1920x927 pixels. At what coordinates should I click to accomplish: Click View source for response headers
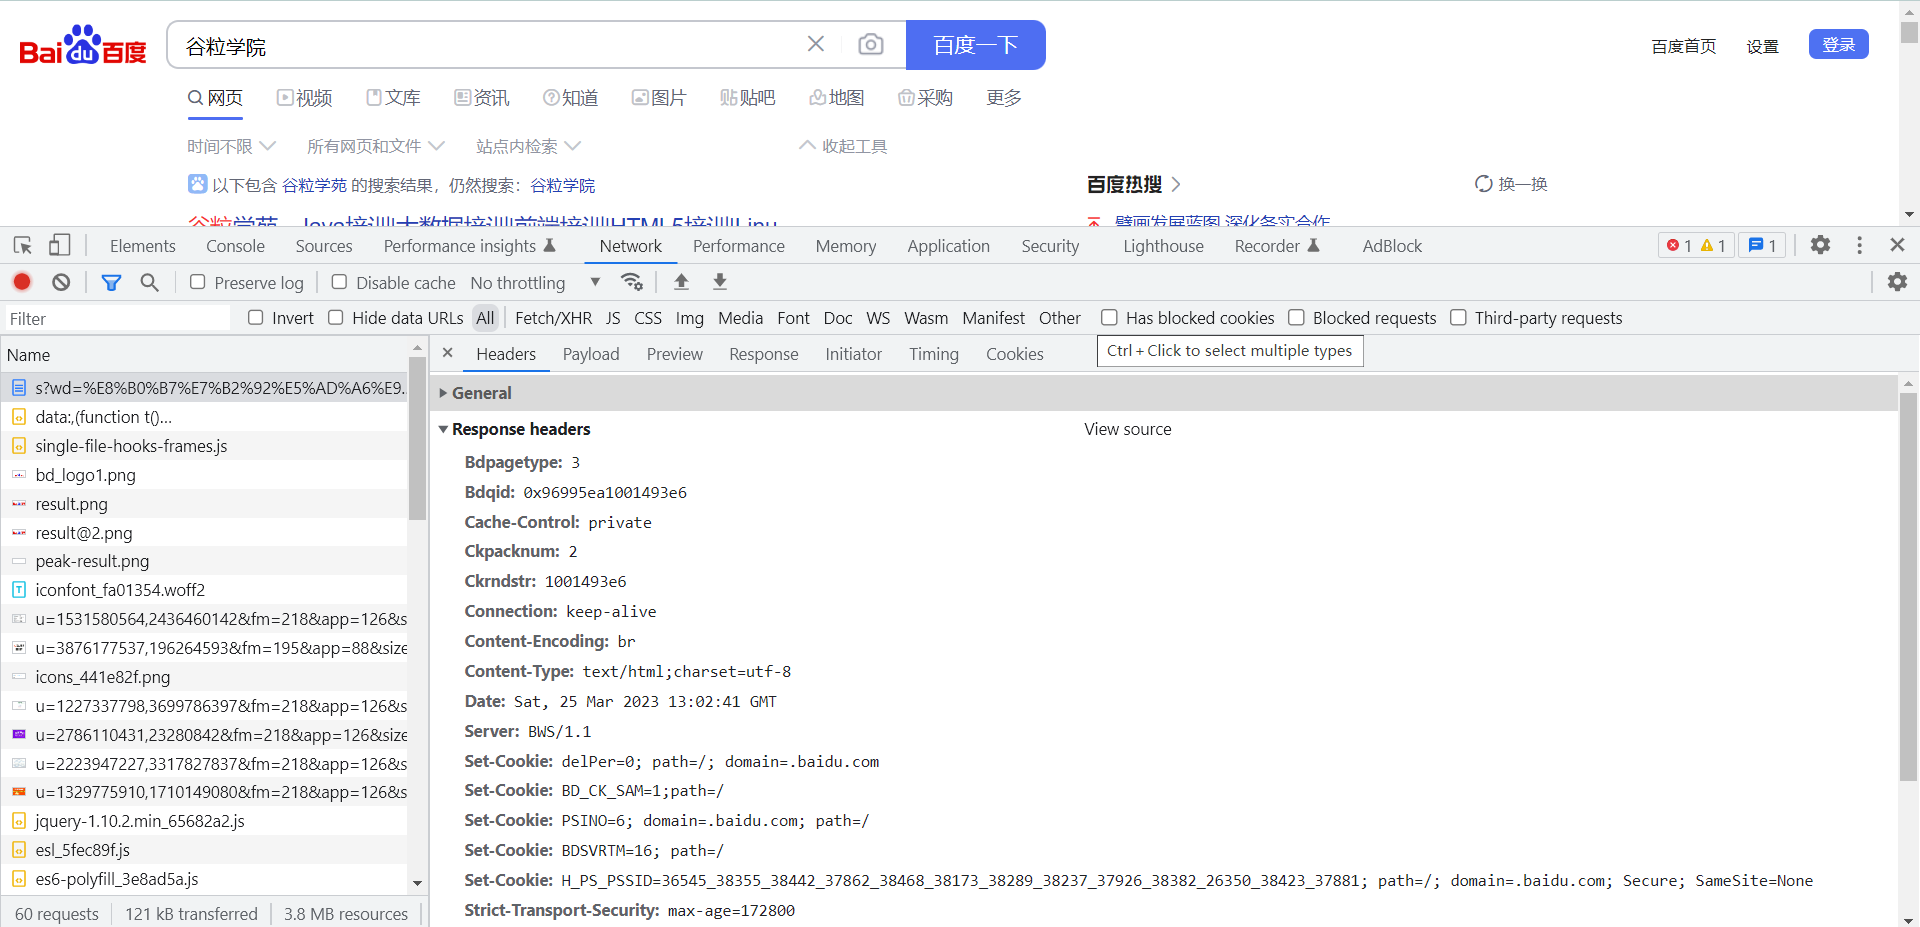(1127, 429)
